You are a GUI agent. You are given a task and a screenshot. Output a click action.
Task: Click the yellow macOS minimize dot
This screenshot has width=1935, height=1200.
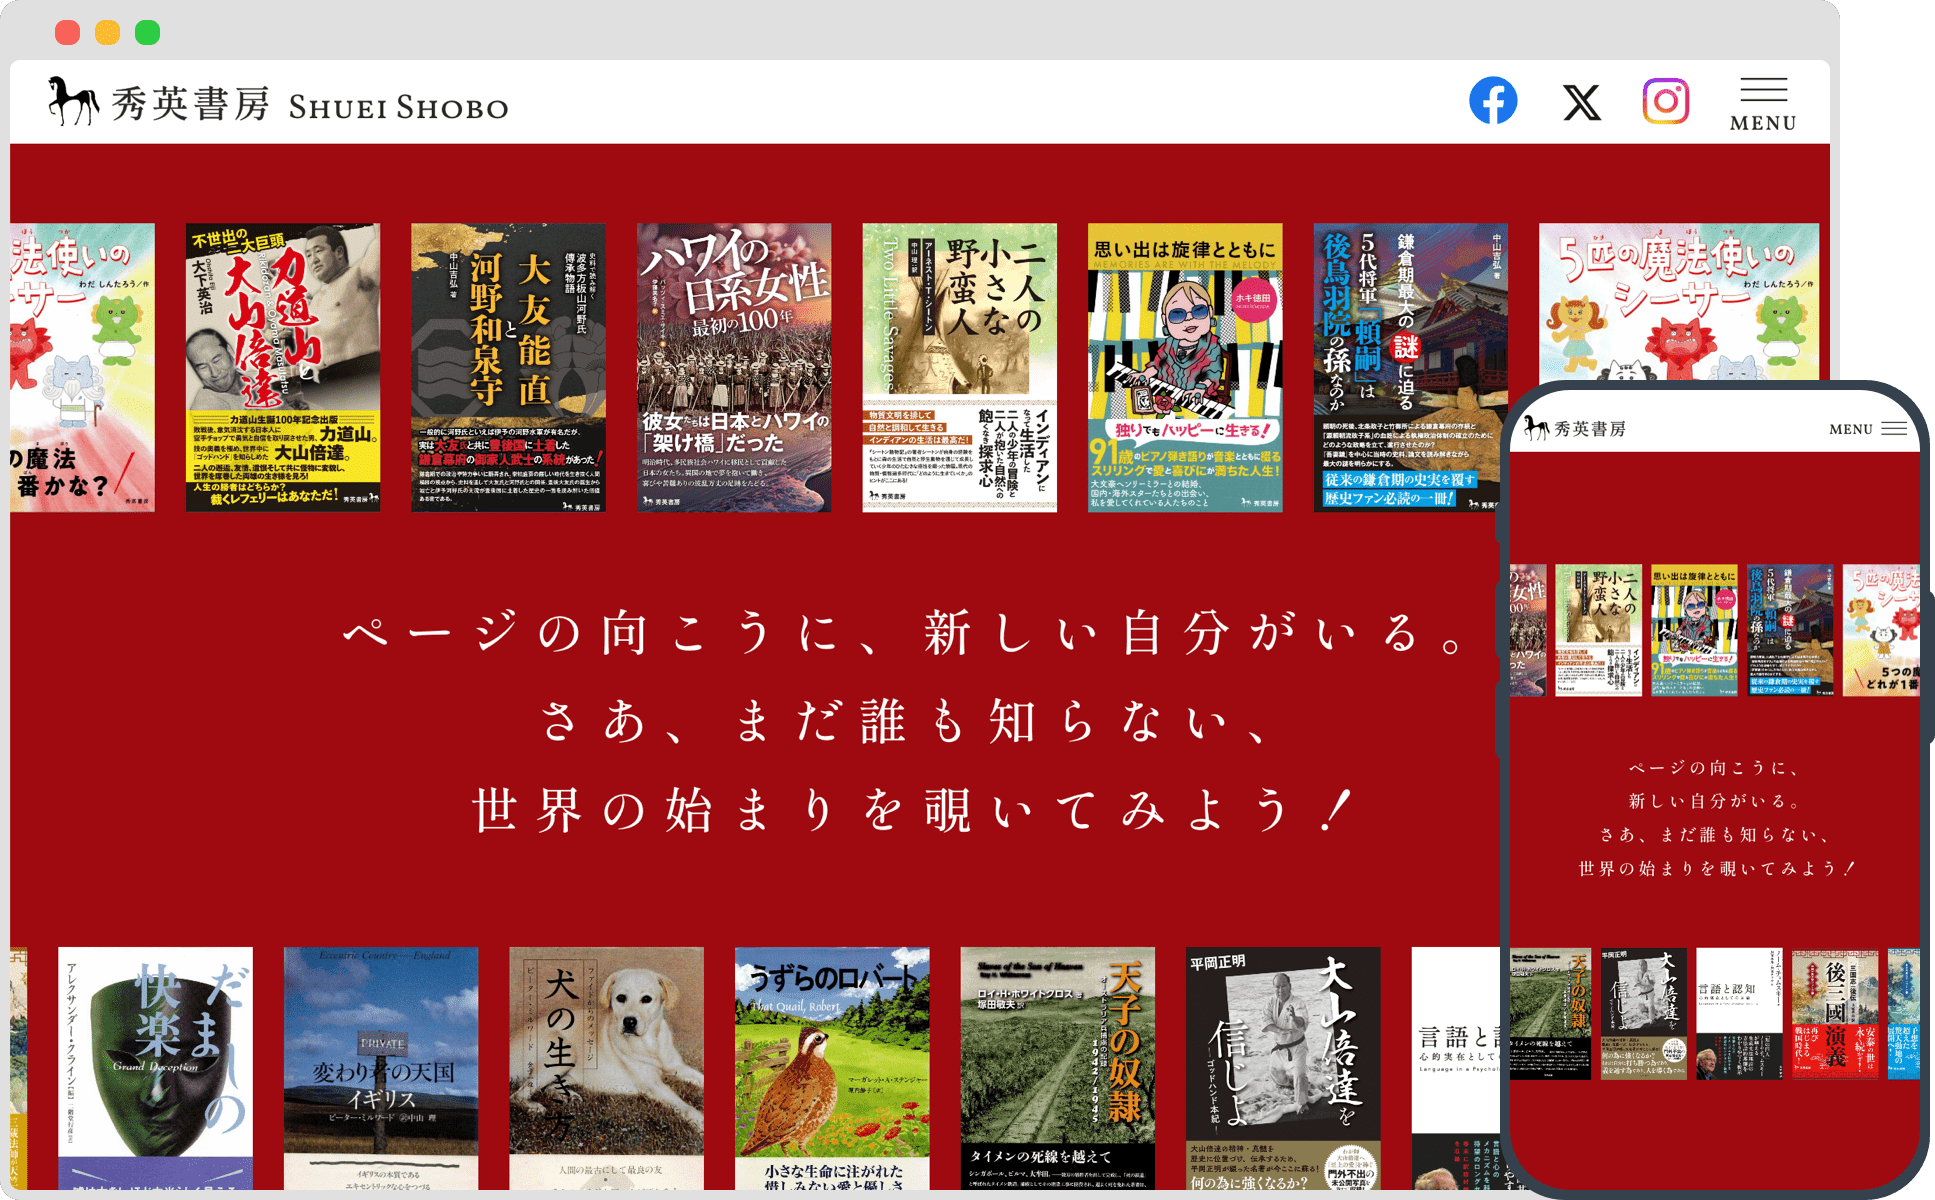pos(108,32)
